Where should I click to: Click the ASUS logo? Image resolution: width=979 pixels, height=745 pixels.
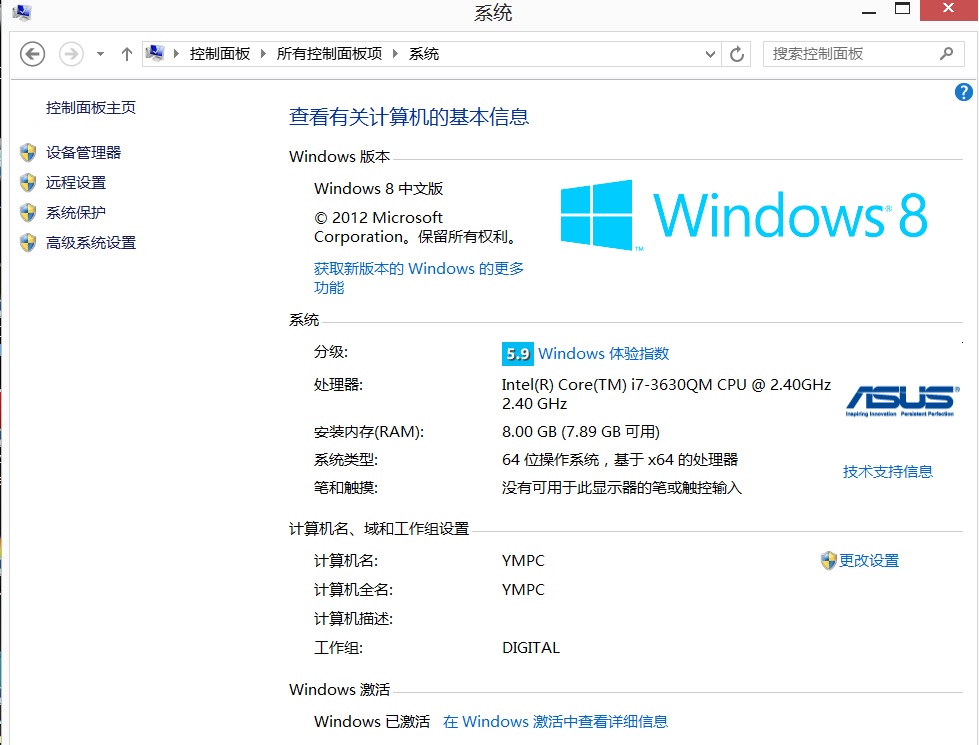902,401
